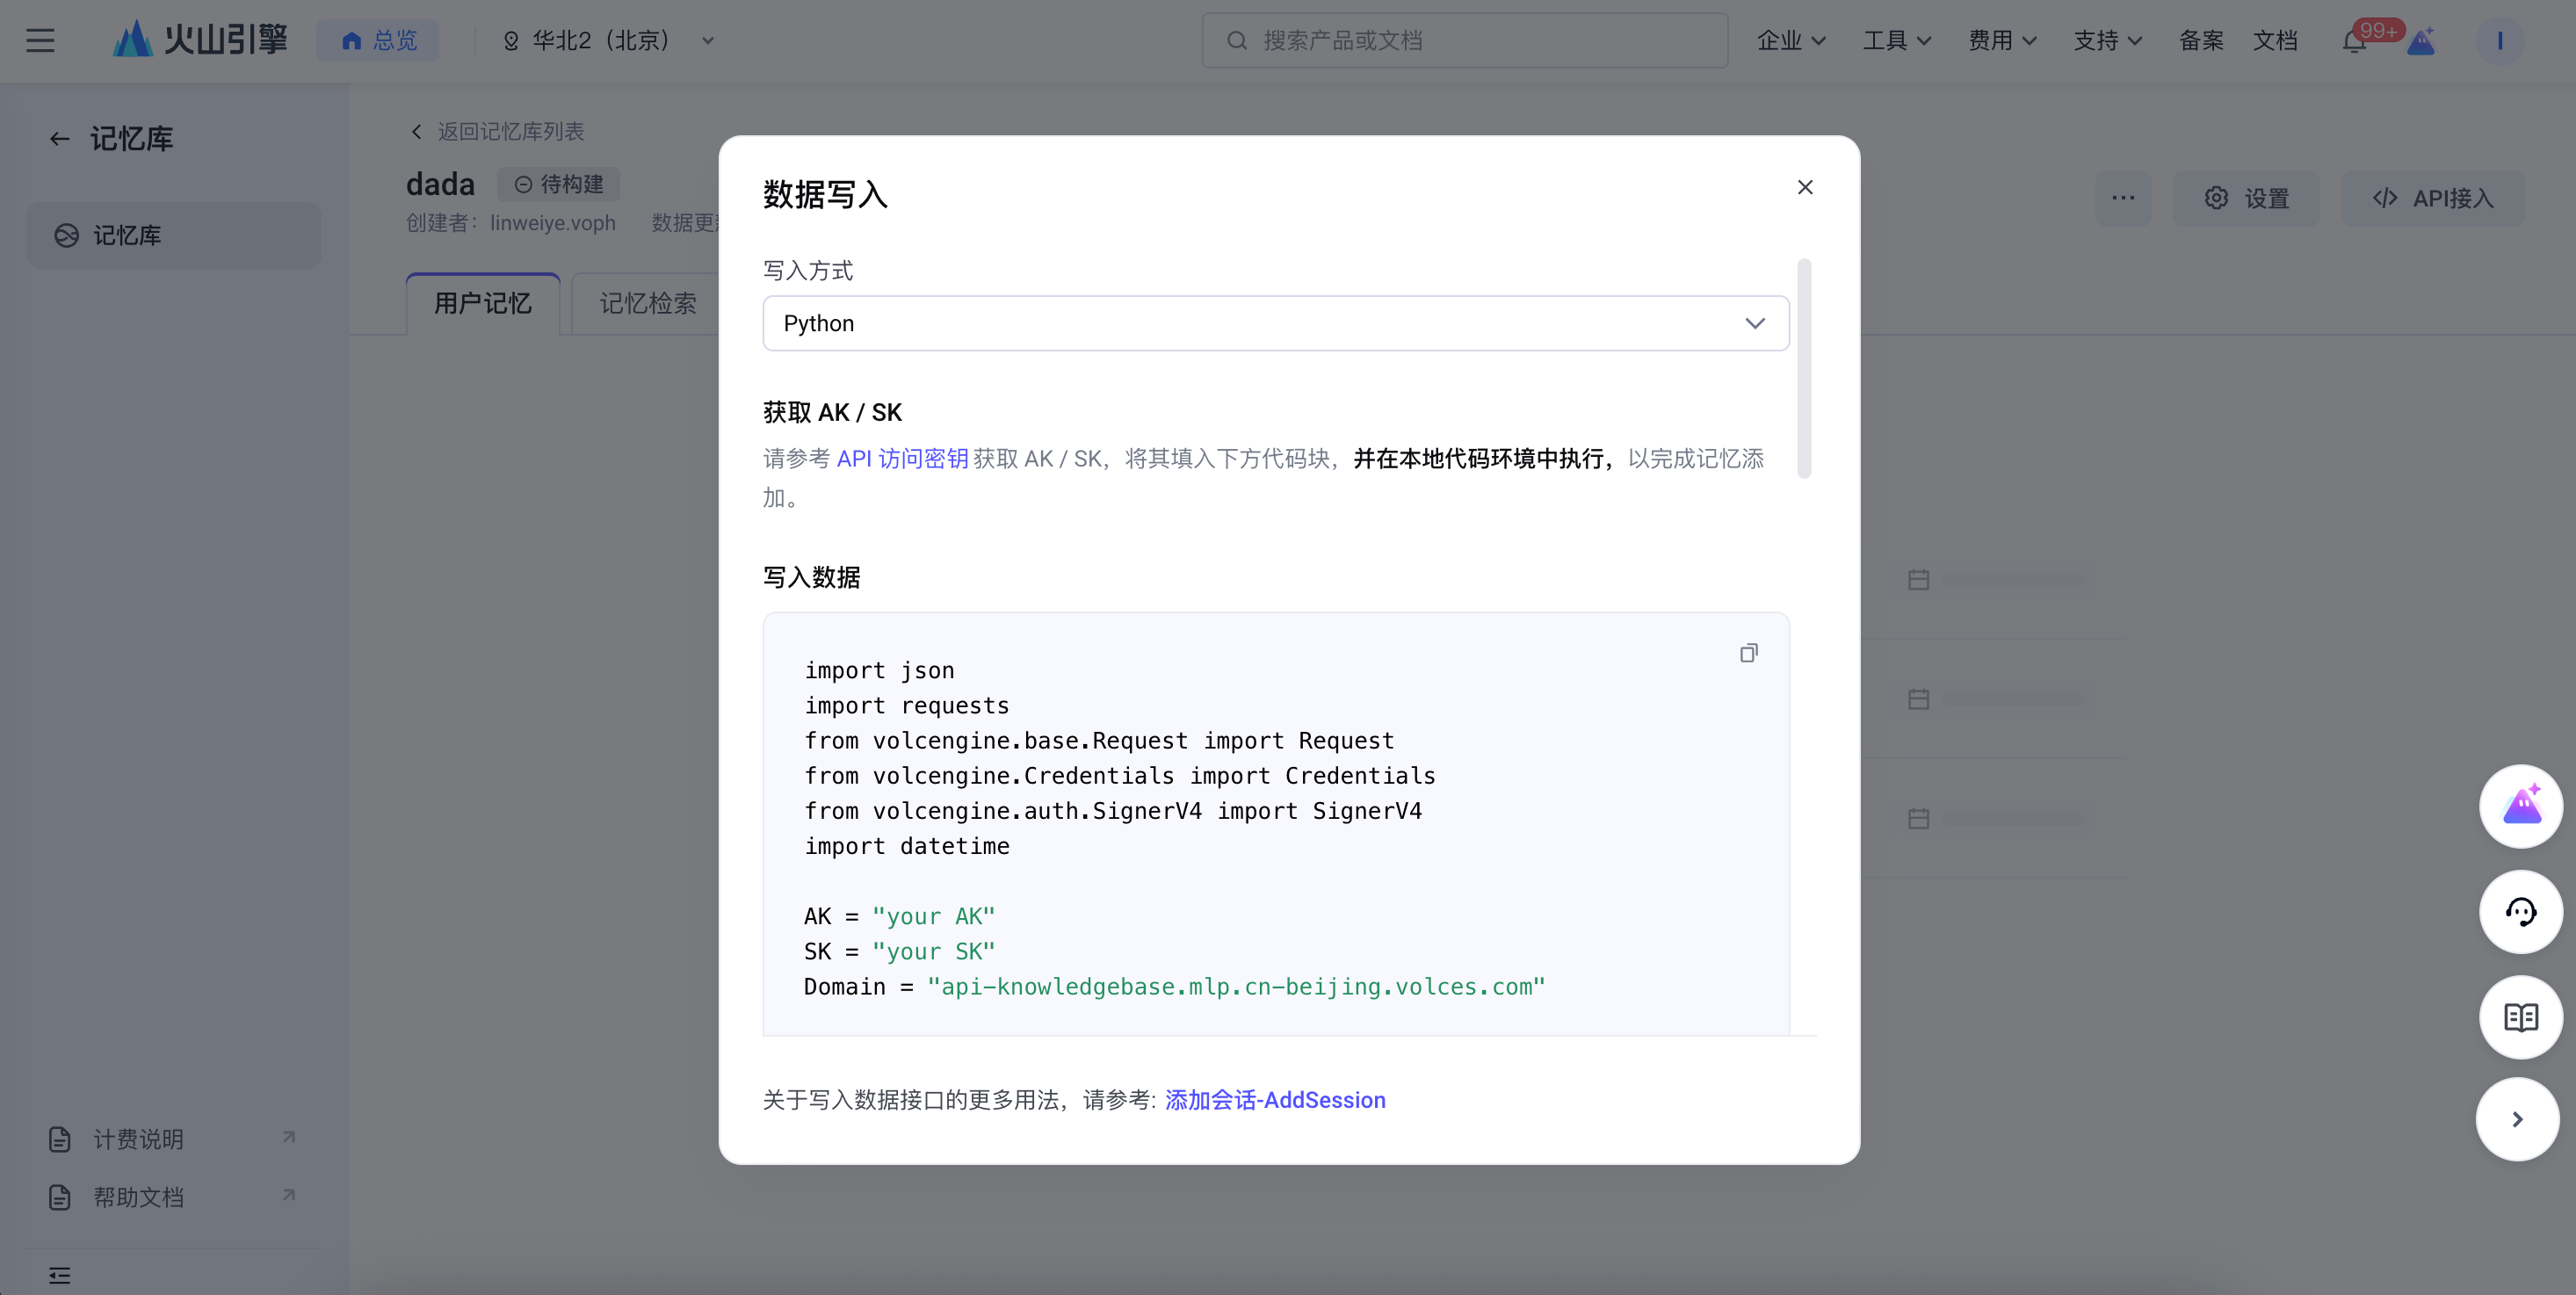Follow the 添加会话-AddSession link
The height and width of the screenshot is (1295, 2576).
click(1275, 1100)
